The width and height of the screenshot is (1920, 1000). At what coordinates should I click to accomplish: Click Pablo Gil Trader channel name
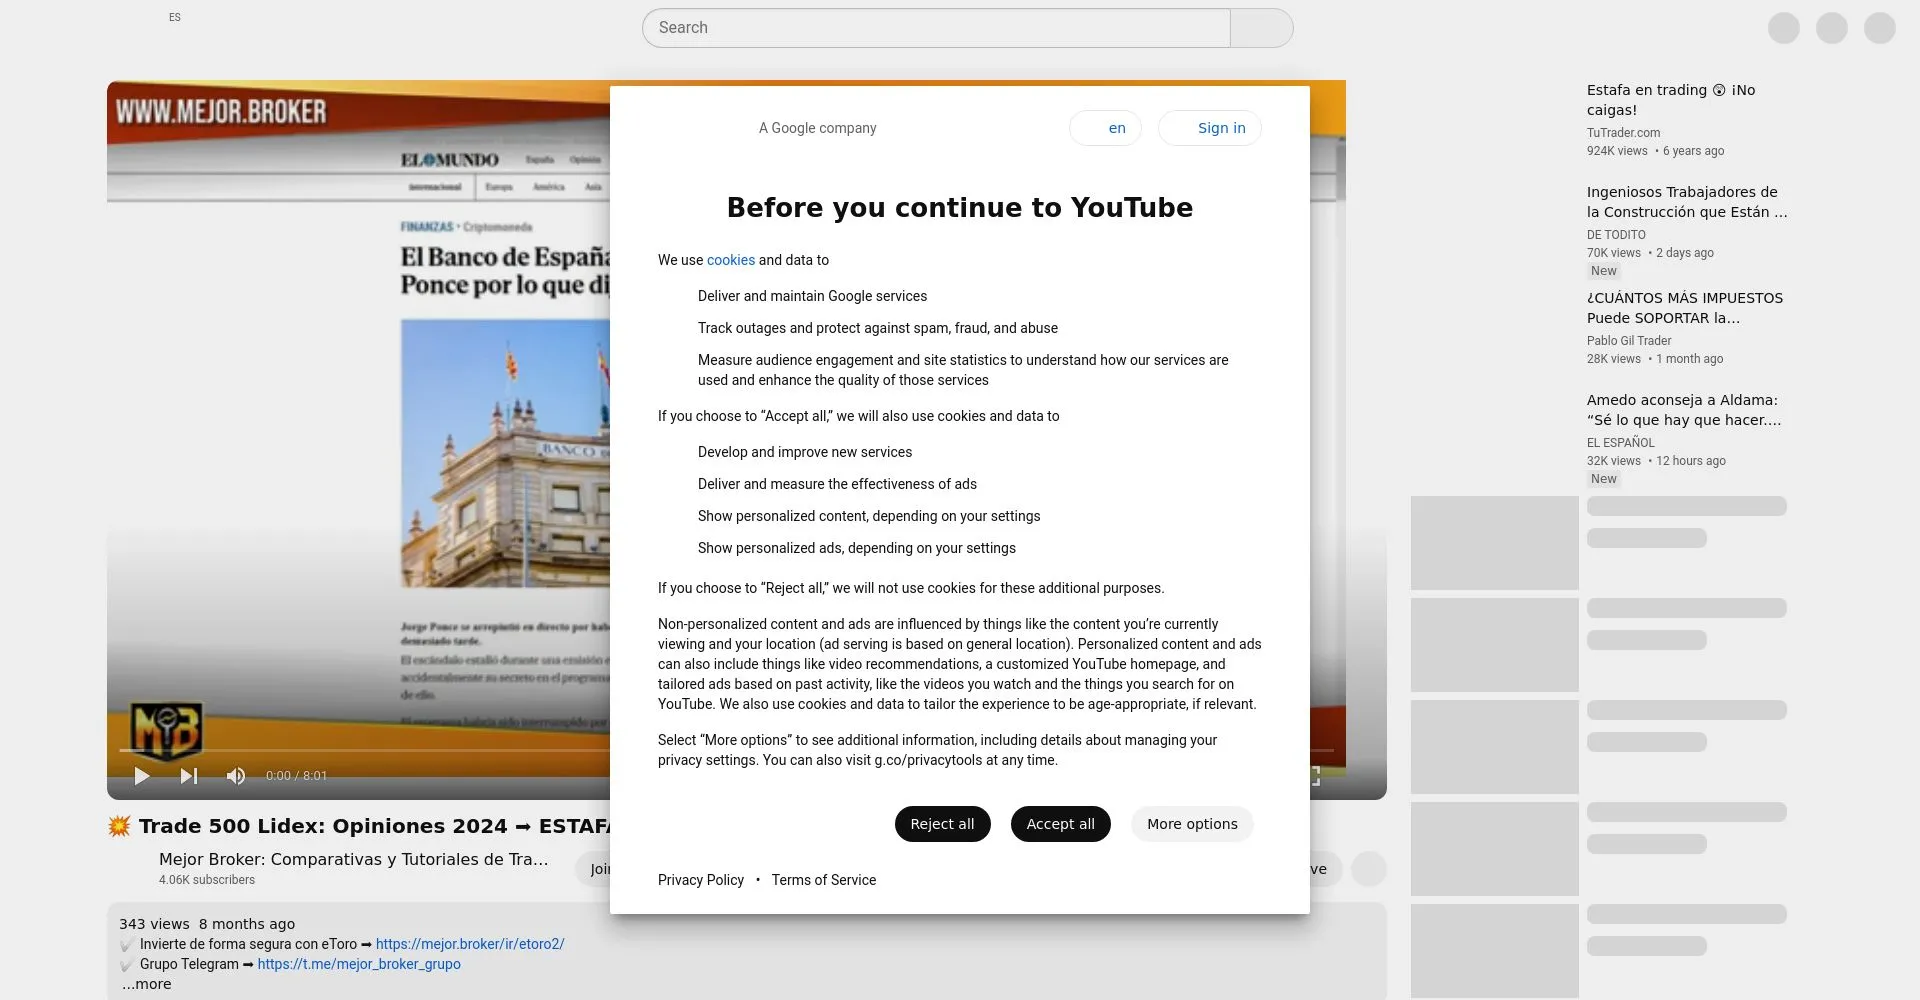click(x=1628, y=341)
